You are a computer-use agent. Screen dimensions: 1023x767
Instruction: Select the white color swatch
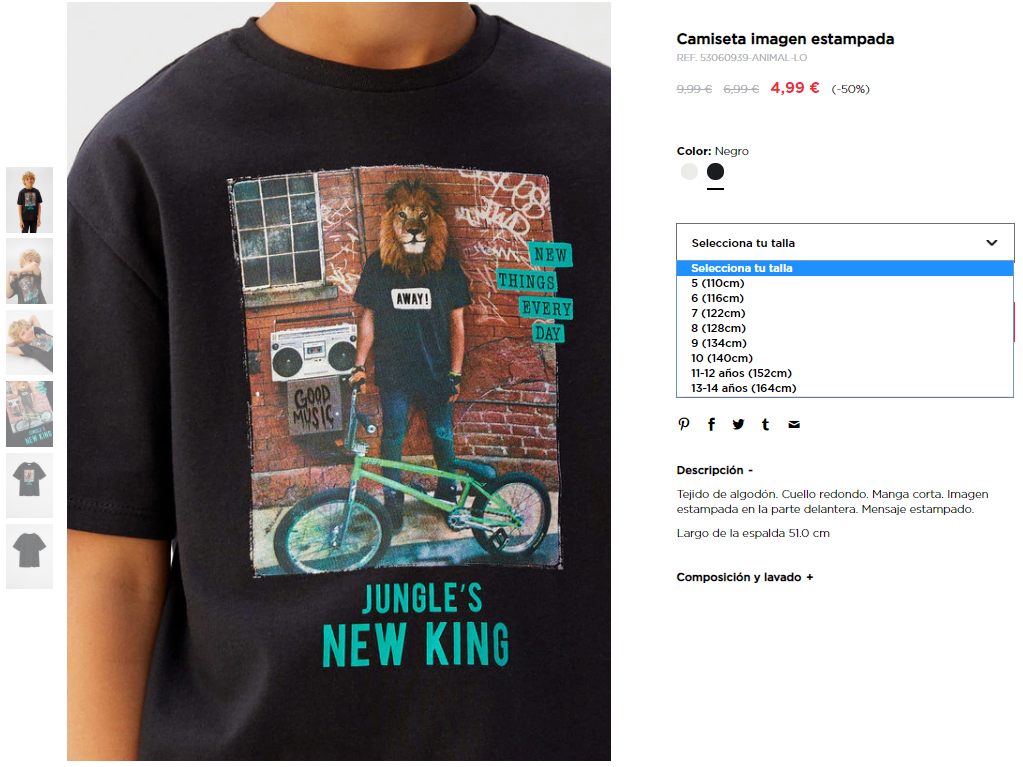(x=689, y=172)
